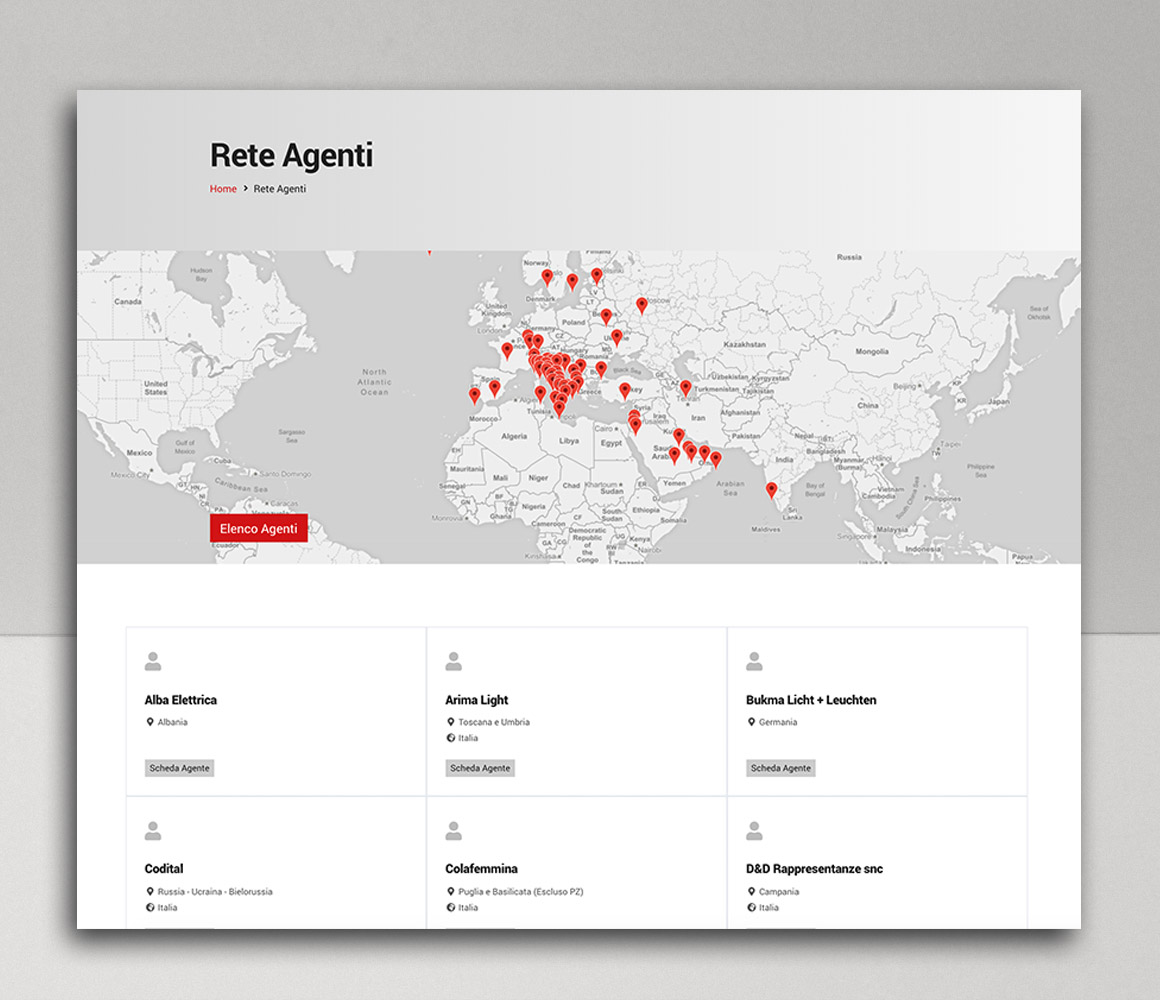Click the 'Puglia e Basilicata (Escluso PZ)' text
Viewport: 1160px width, 1000px height.
click(x=520, y=891)
